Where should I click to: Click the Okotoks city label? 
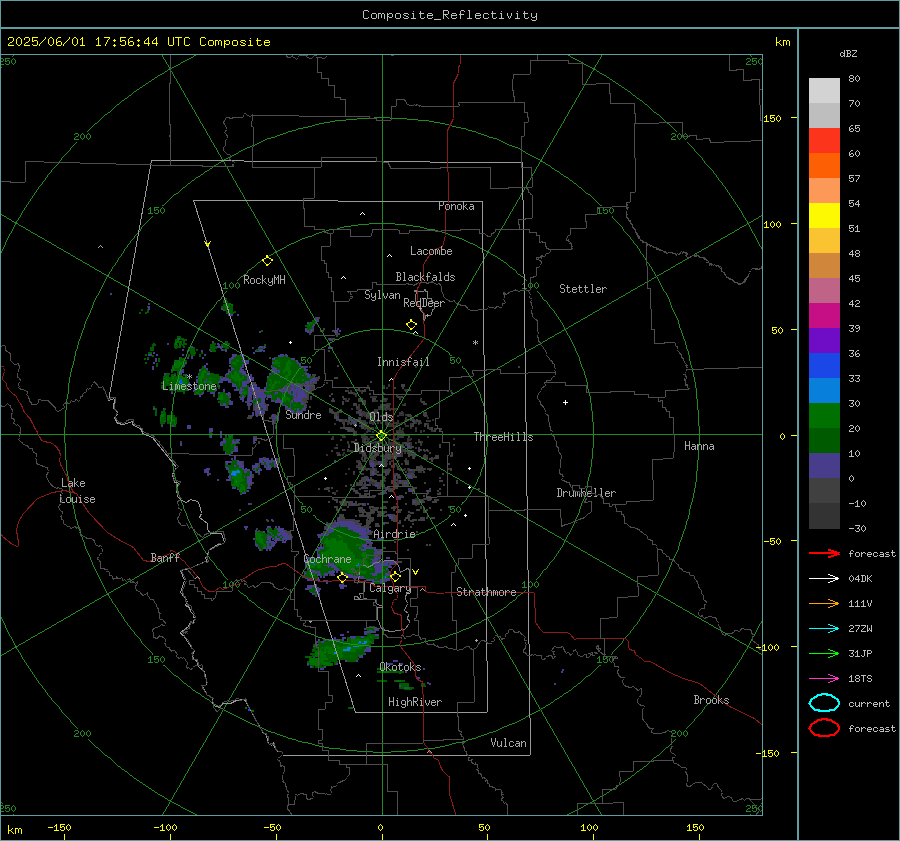pos(400,667)
